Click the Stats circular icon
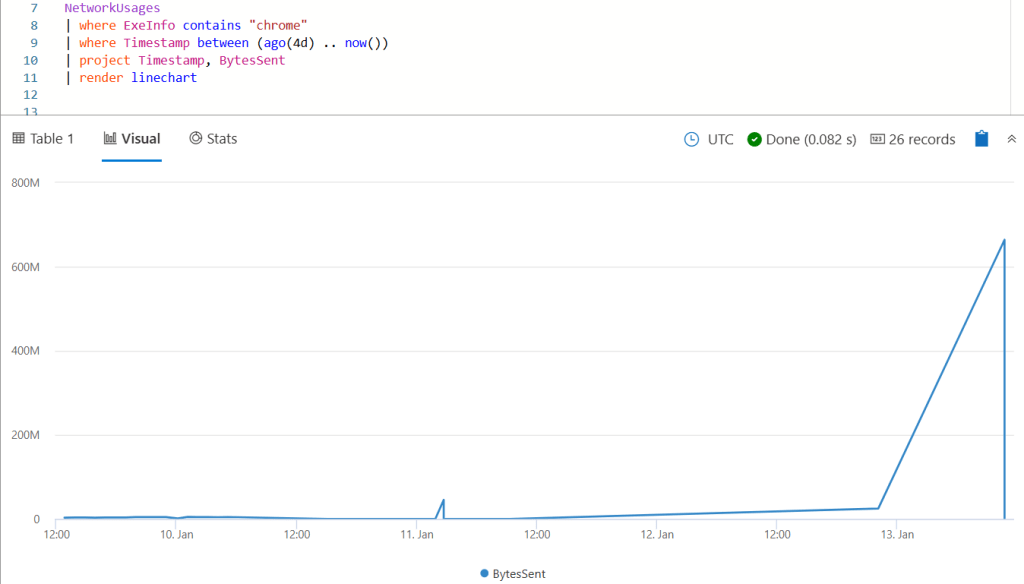The width and height of the screenshot is (1024, 584). point(196,139)
